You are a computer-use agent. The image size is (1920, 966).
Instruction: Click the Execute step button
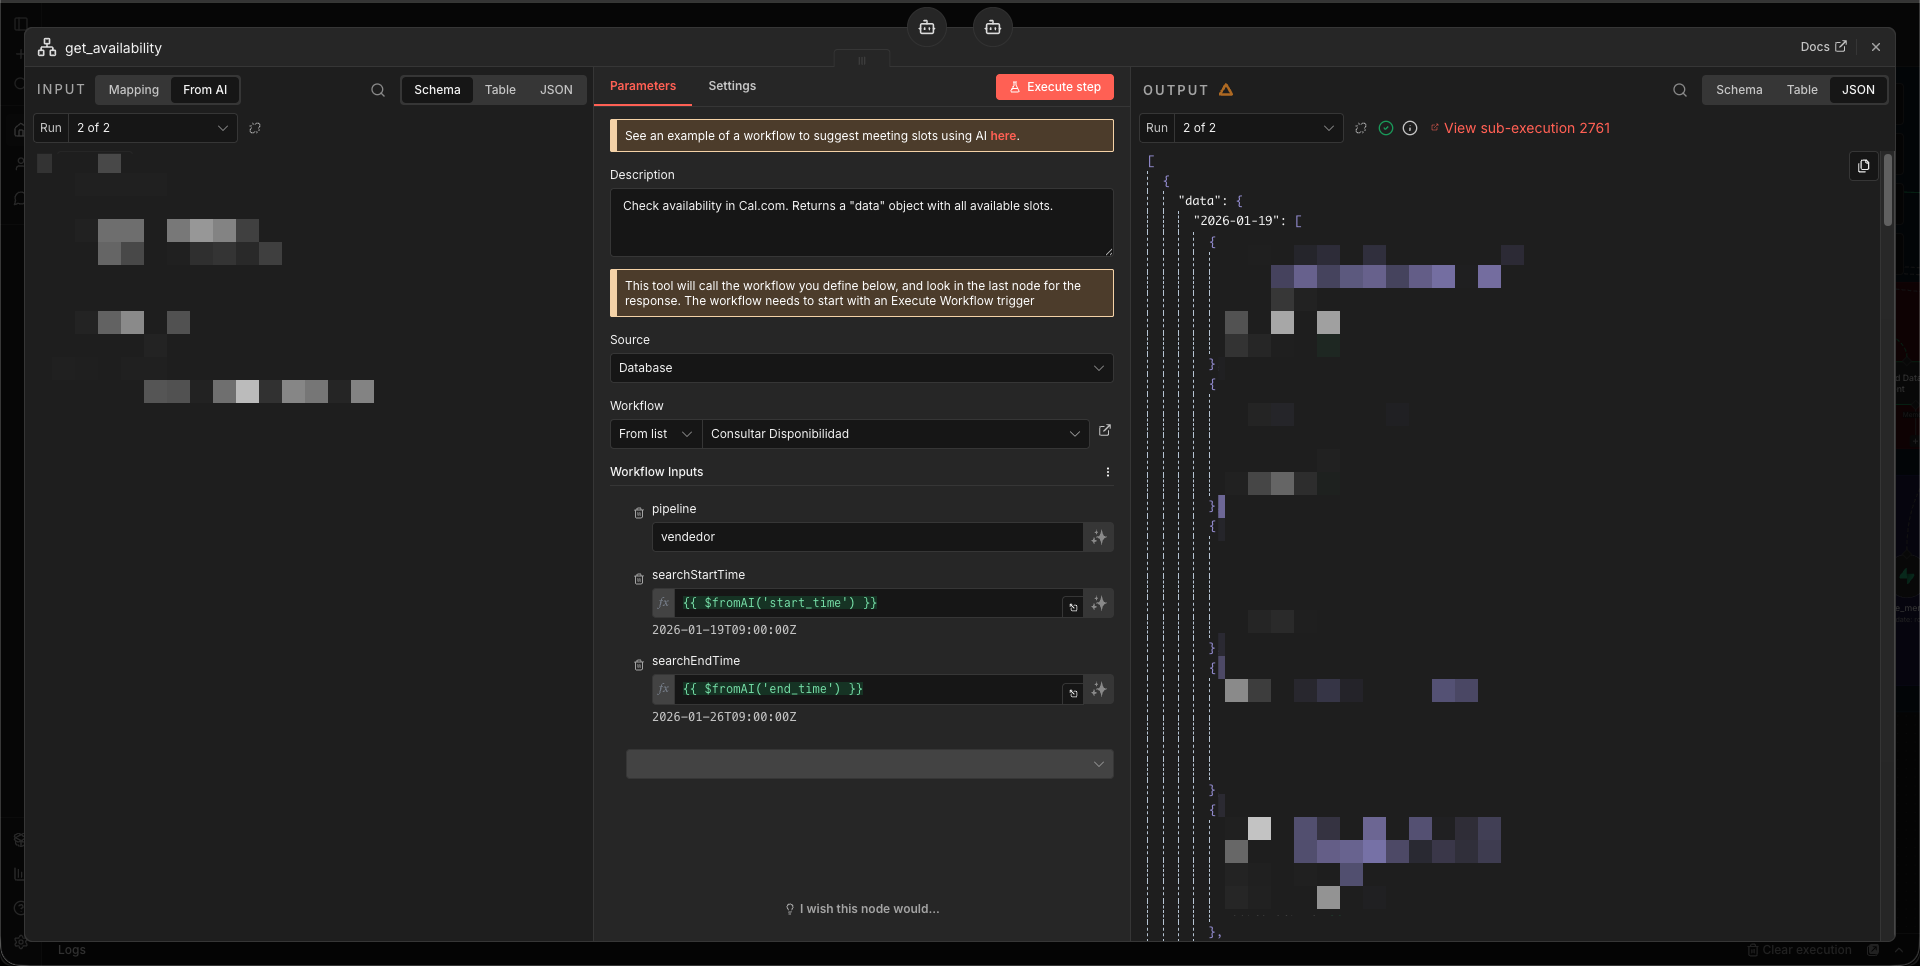pyautogui.click(x=1054, y=87)
